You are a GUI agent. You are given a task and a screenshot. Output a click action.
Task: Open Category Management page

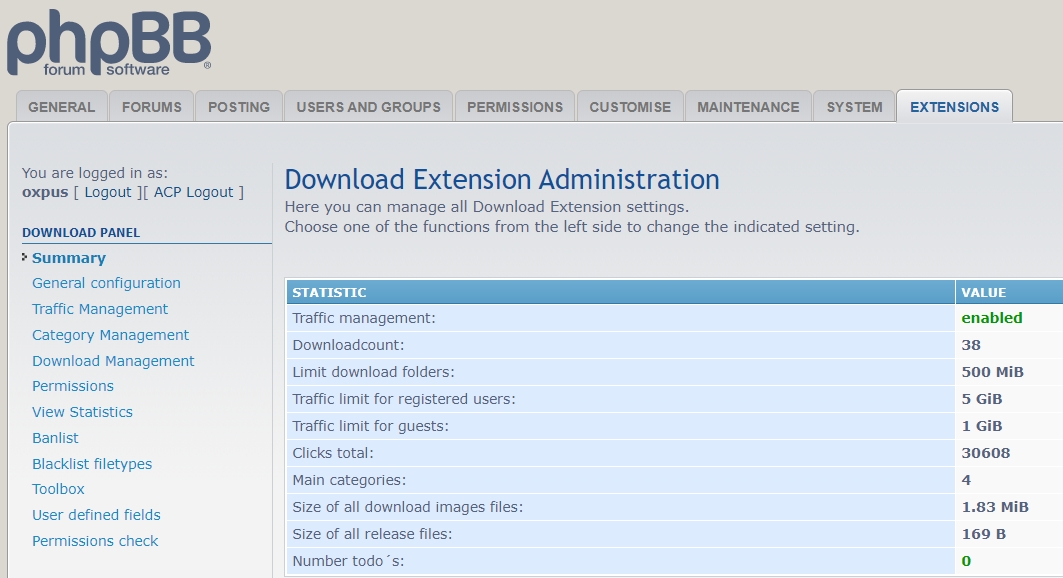pyautogui.click(x=110, y=335)
